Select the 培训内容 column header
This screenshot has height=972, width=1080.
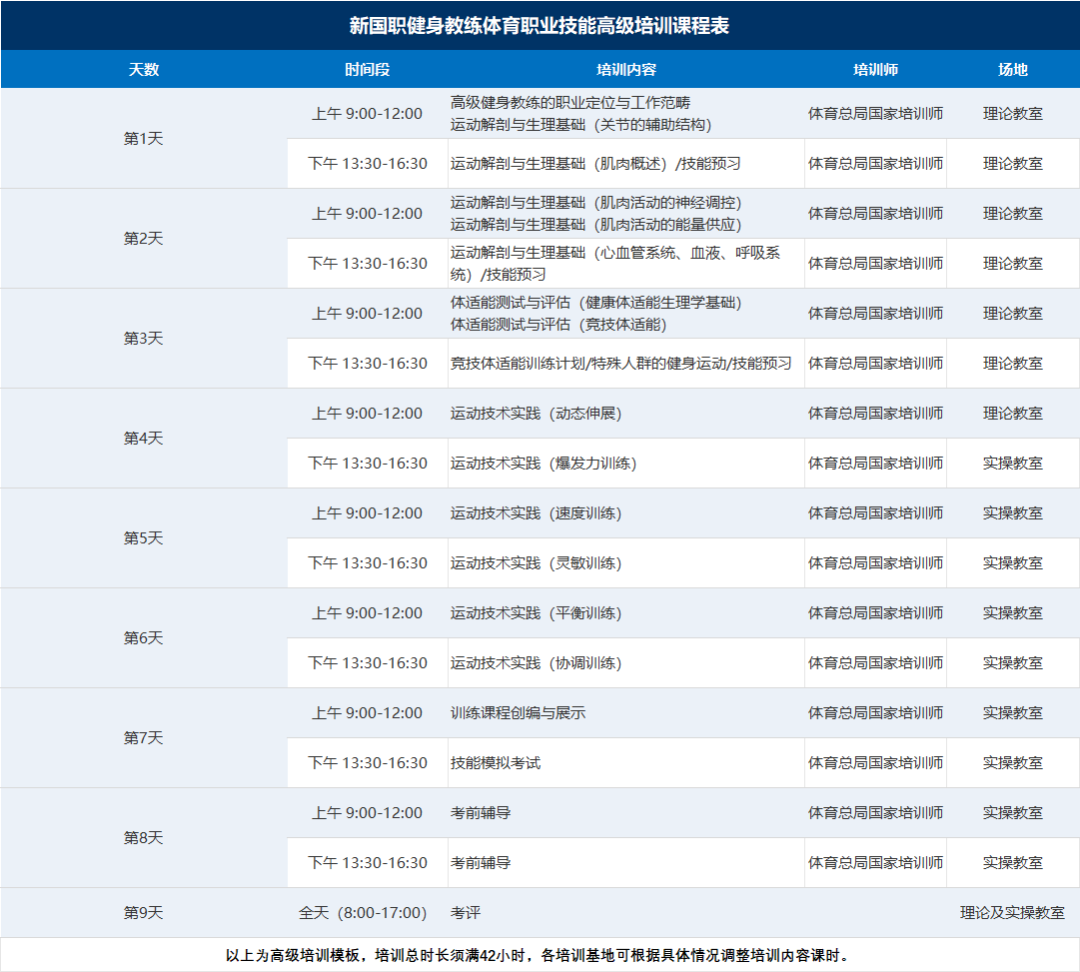[x=626, y=70]
